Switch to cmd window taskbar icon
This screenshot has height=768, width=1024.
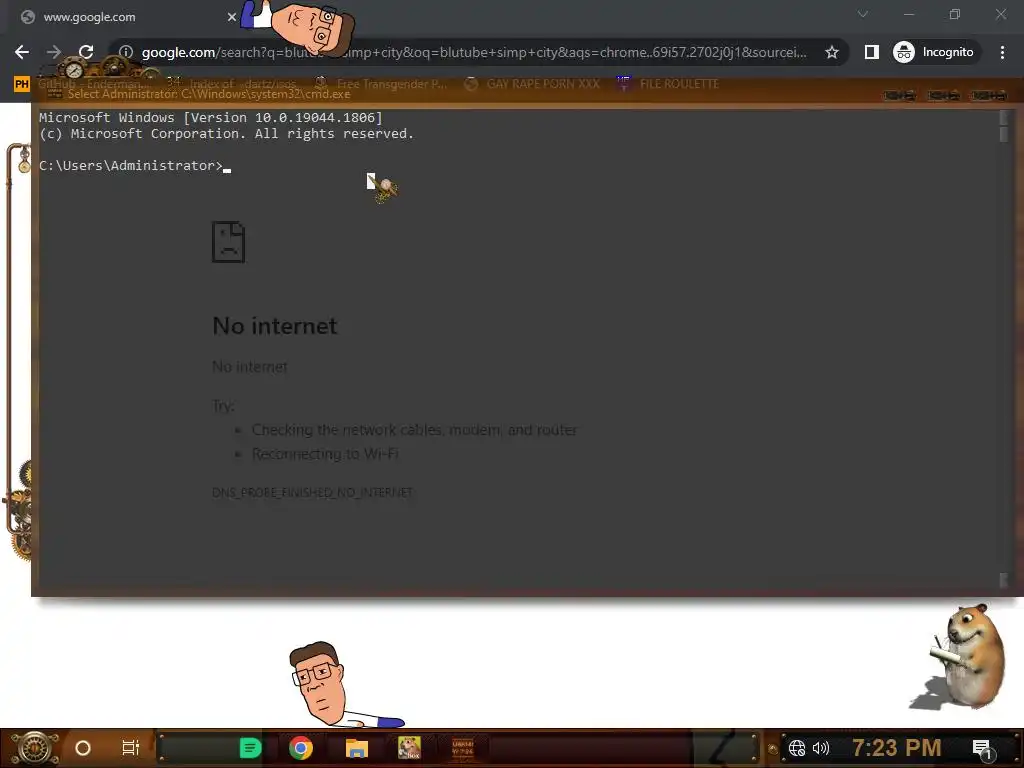[462, 748]
